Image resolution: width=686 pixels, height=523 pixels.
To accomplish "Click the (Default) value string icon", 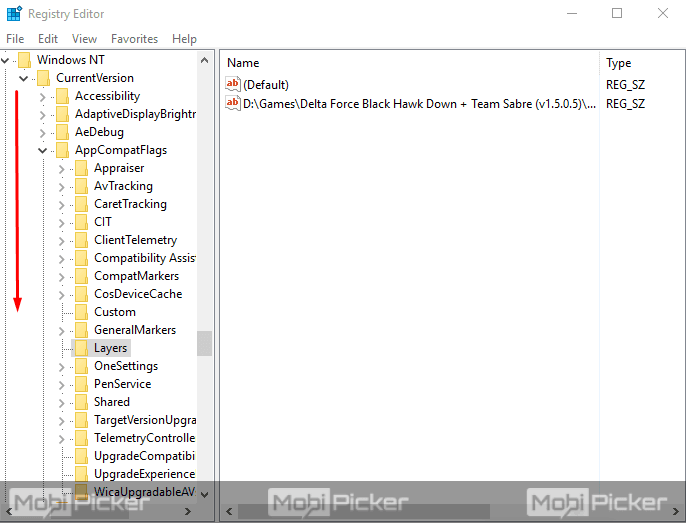I will pyautogui.click(x=233, y=84).
